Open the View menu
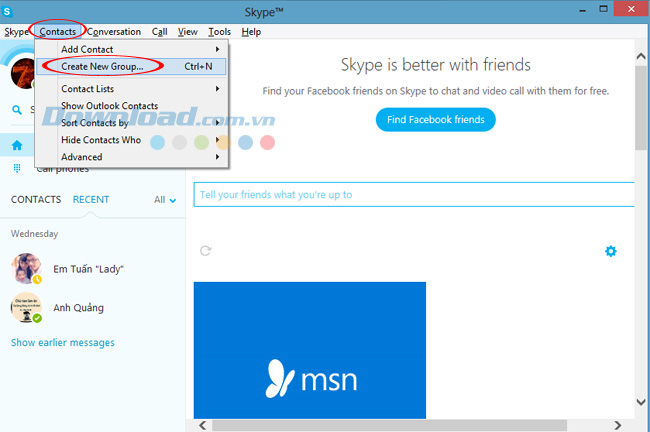This screenshot has height=432, width=650. pyautogui.click(x=187, y=32)
